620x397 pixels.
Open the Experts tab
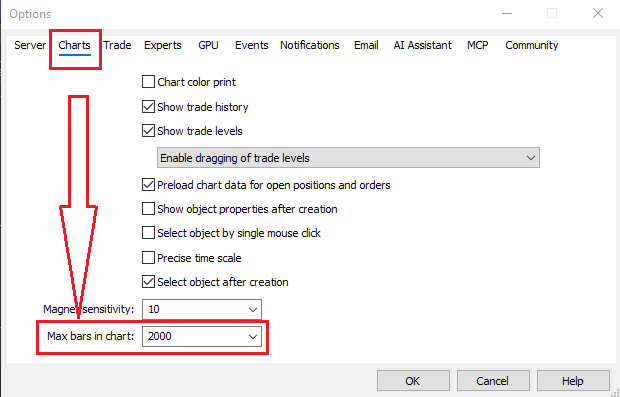(163, 45)
